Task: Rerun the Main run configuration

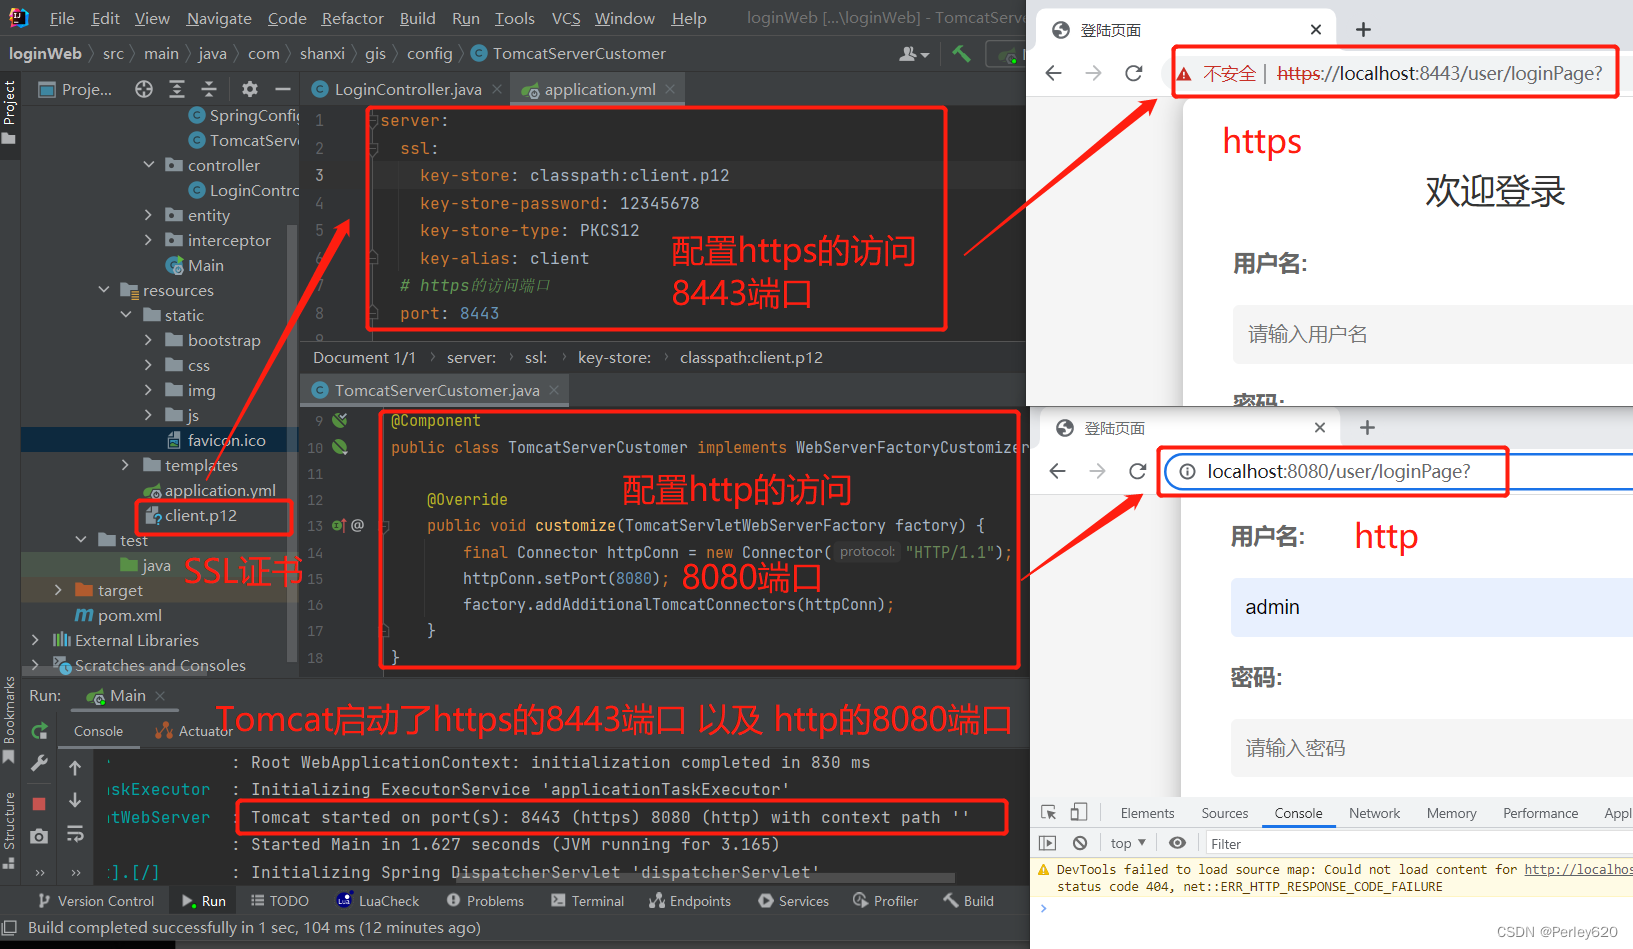Action: tap(38, 731)
